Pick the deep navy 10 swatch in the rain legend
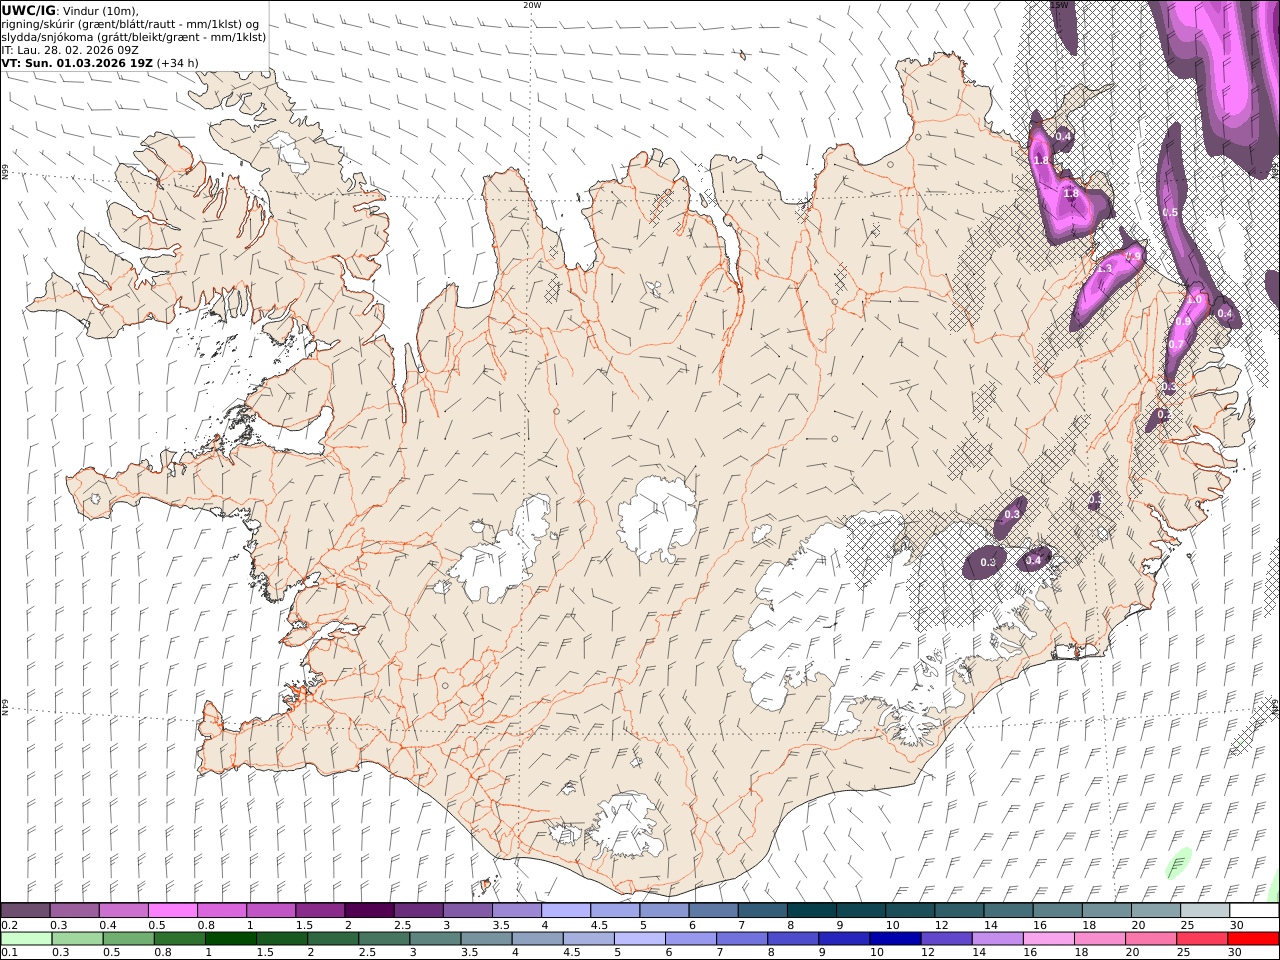1280x960 pixels. coord(894,939)
